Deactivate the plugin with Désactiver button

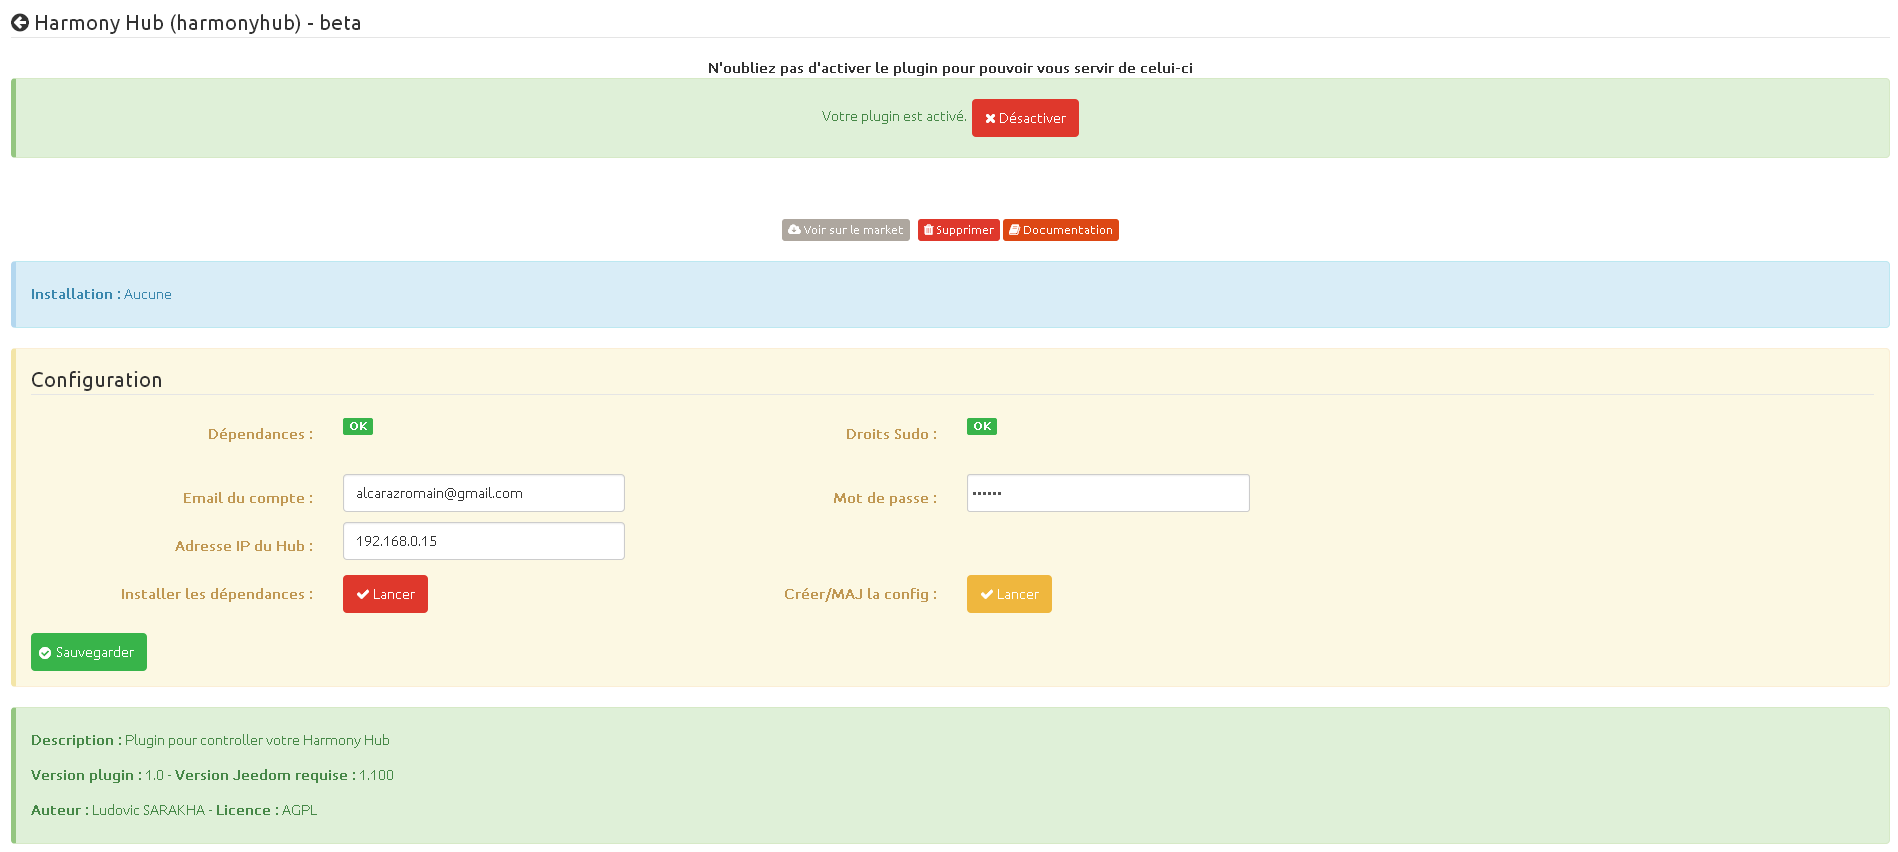coord(1025,118)
